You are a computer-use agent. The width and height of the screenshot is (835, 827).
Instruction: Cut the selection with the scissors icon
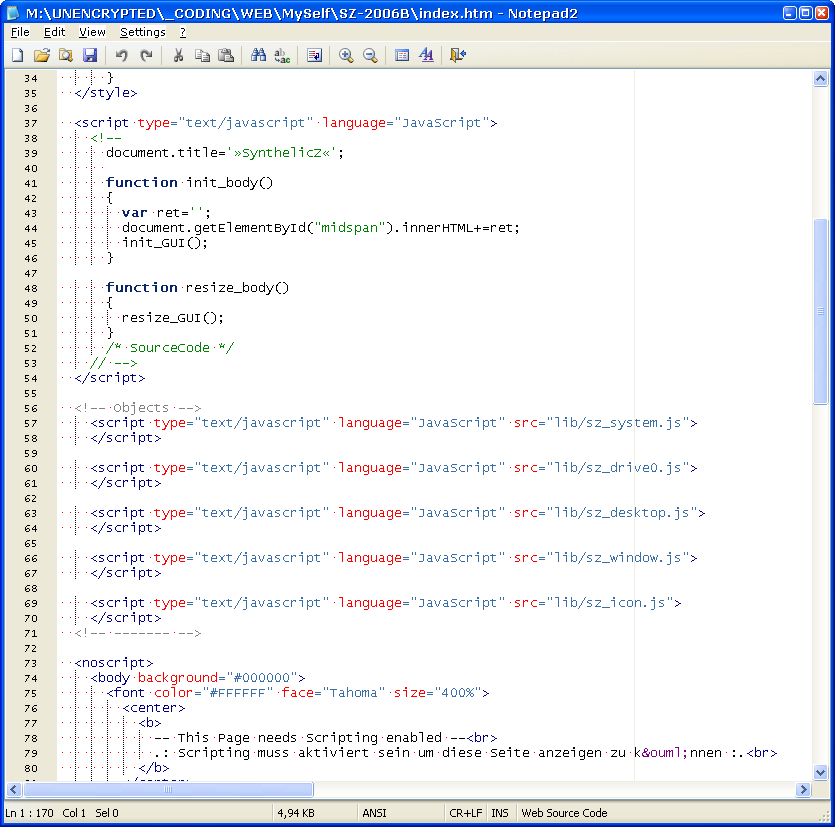(178, 55)
